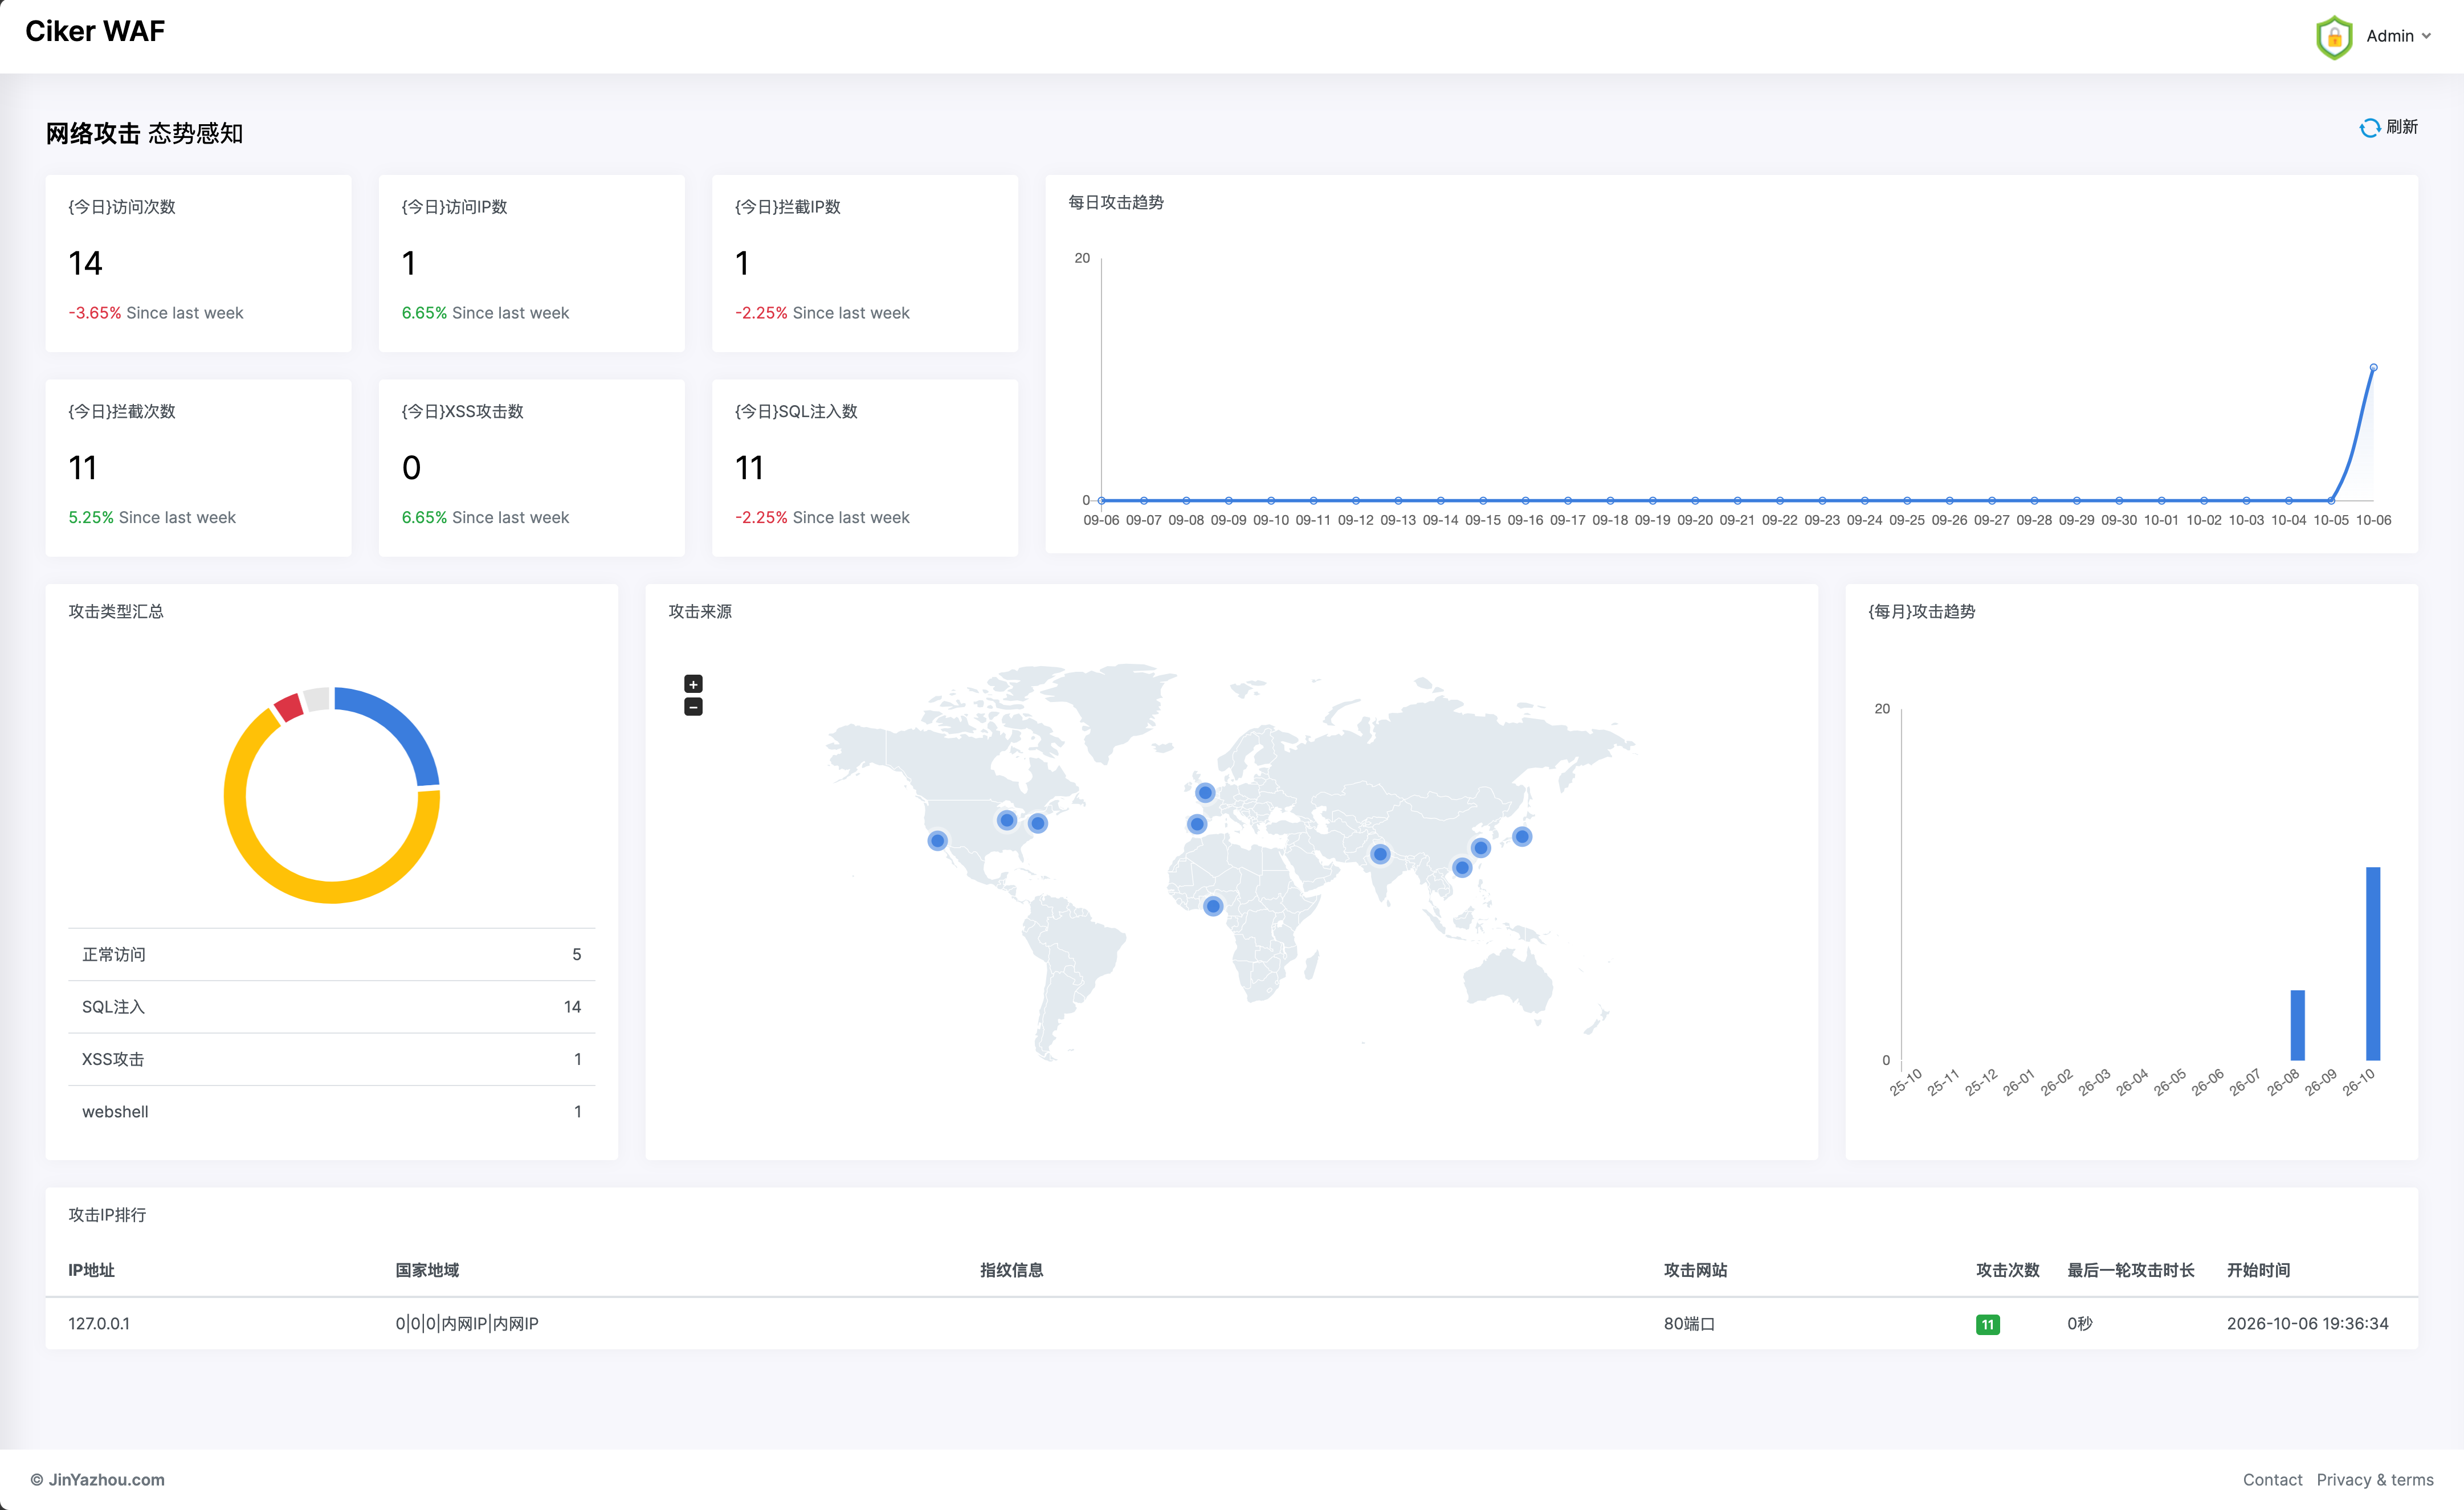Click the grey webshell donut segment
The height and width of the screenshot is (1510, 2464).
pyautogui.click(x=317, y=699)
